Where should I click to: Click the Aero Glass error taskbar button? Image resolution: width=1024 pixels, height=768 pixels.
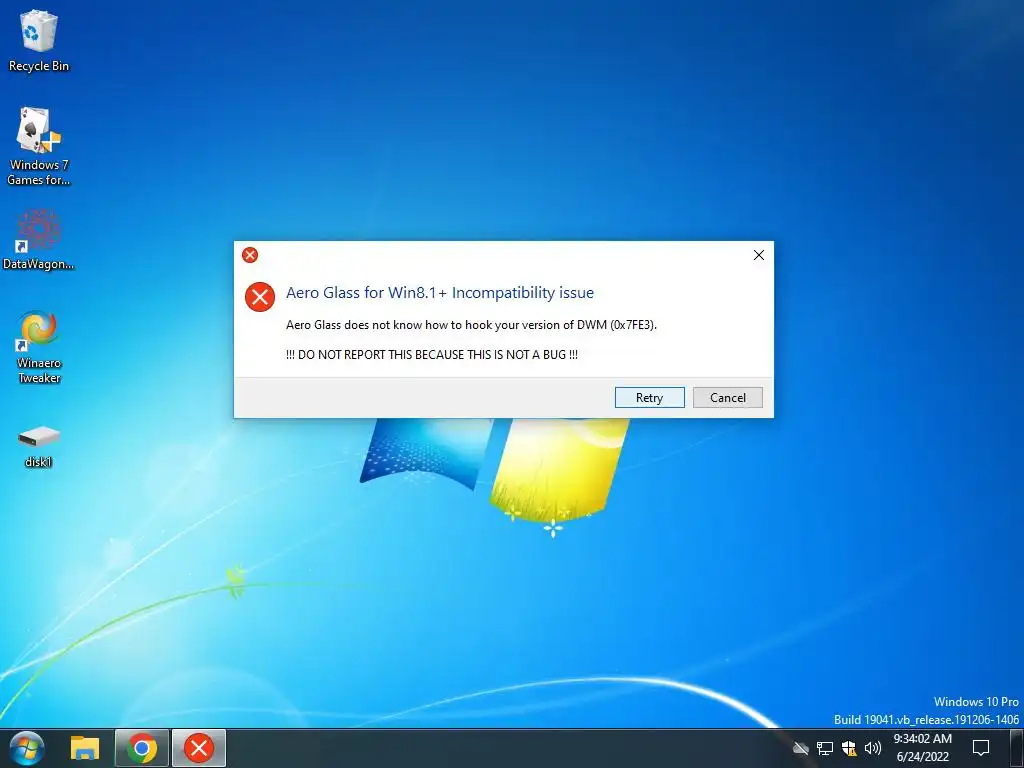pos(199,748)
